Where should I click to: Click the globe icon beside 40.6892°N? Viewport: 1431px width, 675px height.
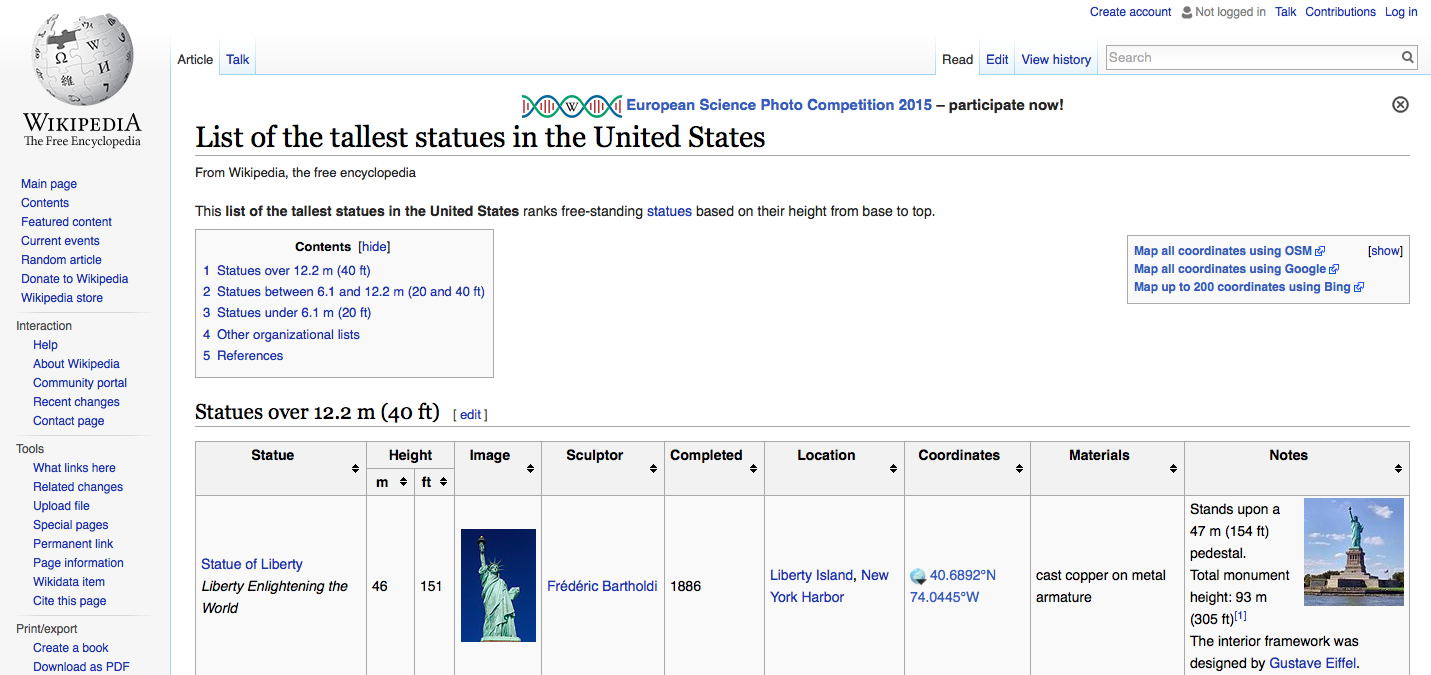click(x=918, y=576)
